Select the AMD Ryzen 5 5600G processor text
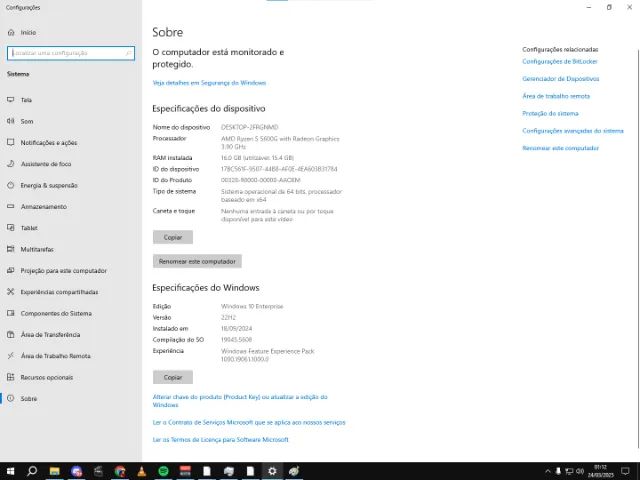 [280, 142]
